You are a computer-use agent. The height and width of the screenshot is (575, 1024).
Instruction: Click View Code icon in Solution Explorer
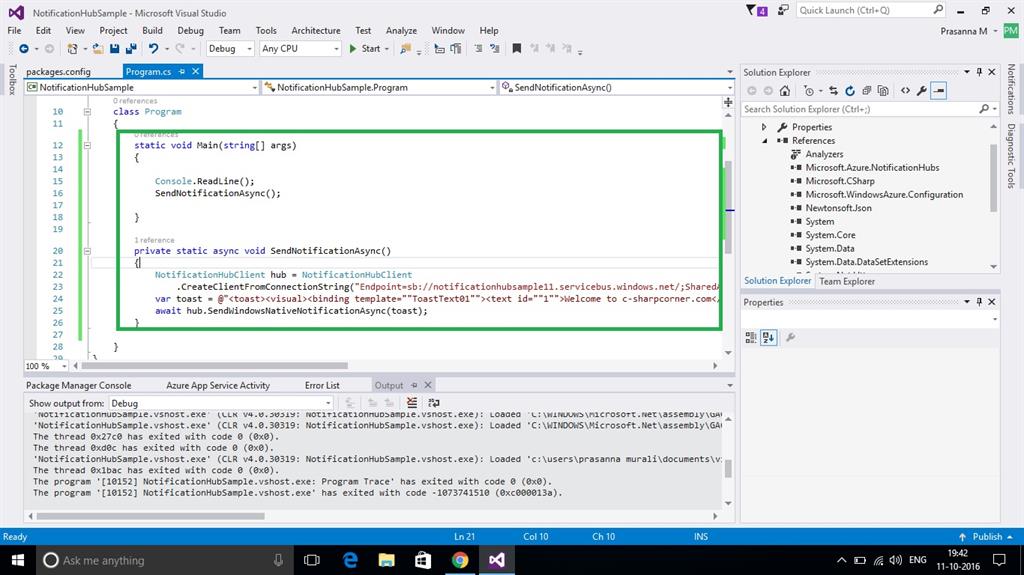[x=905, y=90]
